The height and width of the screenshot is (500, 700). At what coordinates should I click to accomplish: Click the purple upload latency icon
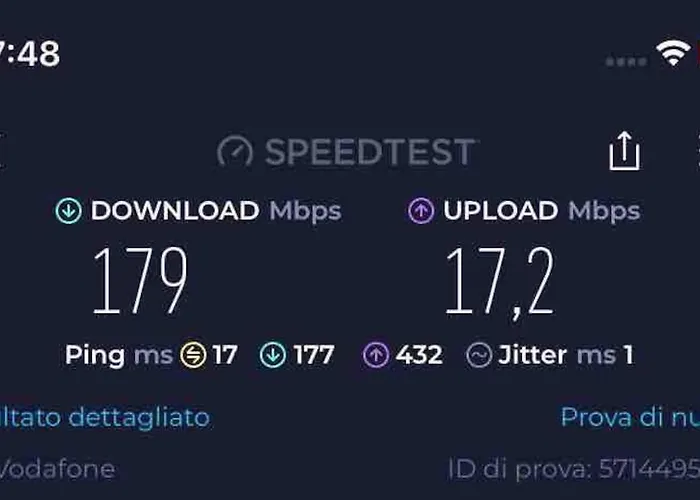click(x=375, y=355)
